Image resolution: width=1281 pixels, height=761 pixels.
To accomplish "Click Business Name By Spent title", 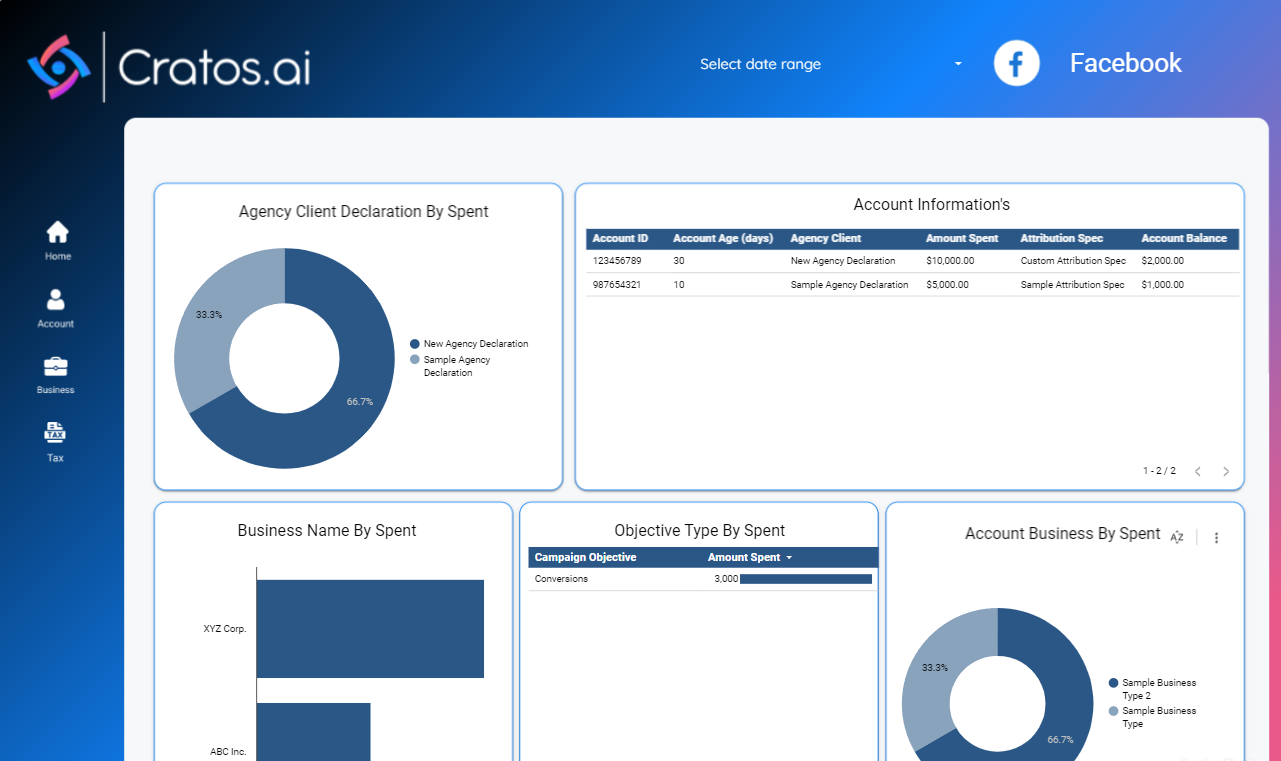I will [327, 531].
